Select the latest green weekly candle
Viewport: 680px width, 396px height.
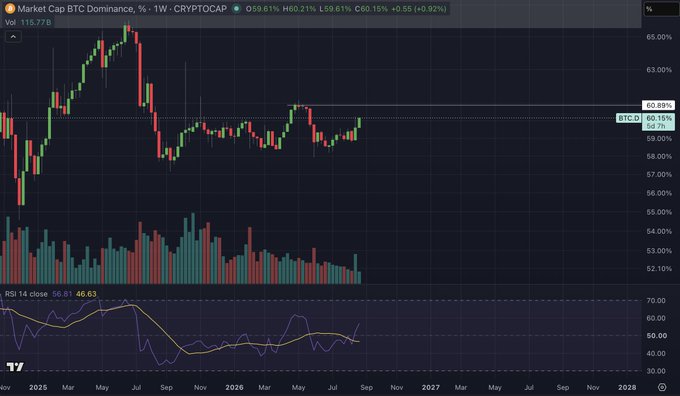[x=359, y=123]
